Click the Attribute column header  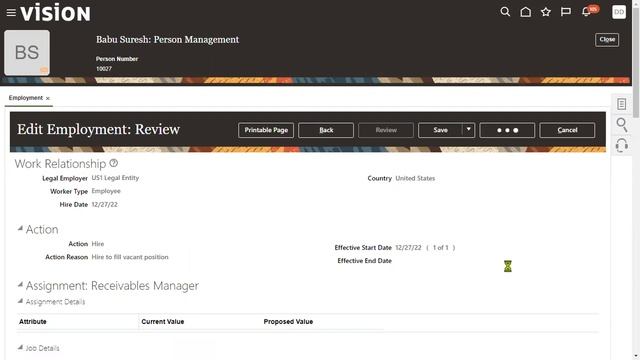point(33,322)
